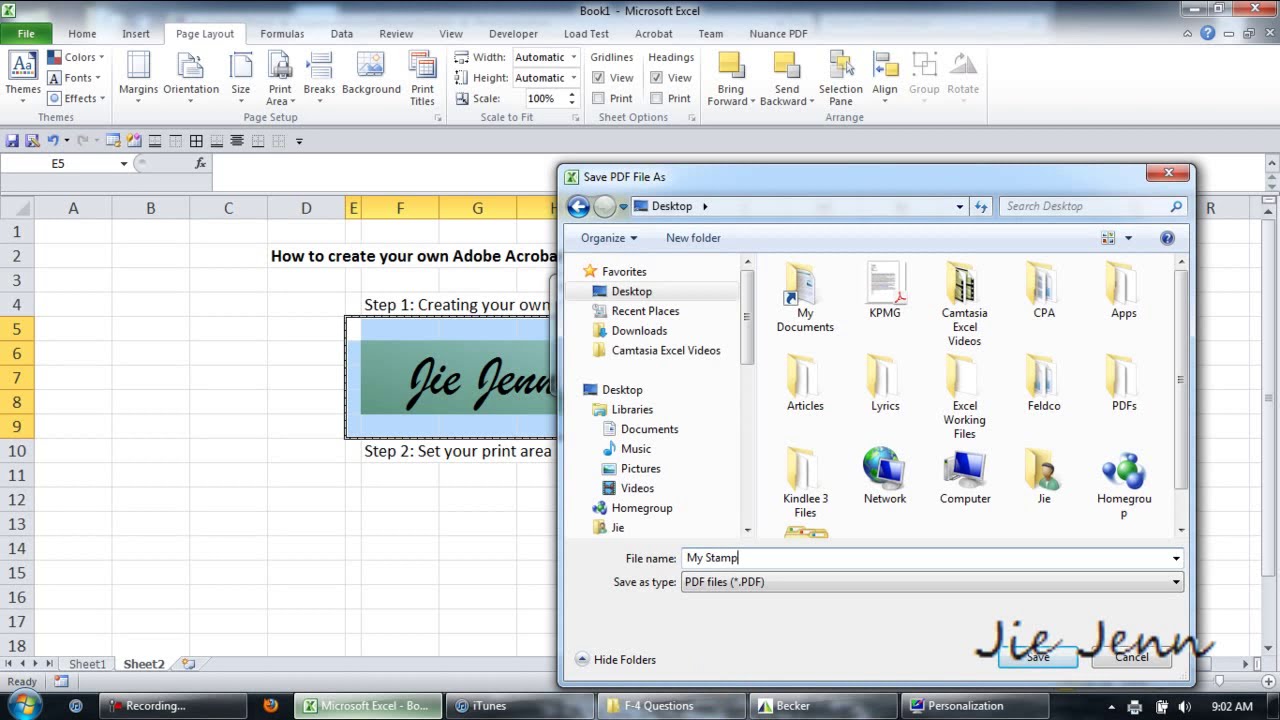Switch to the Insert tab
The image size is (1280, 720).
click(136, 34)
